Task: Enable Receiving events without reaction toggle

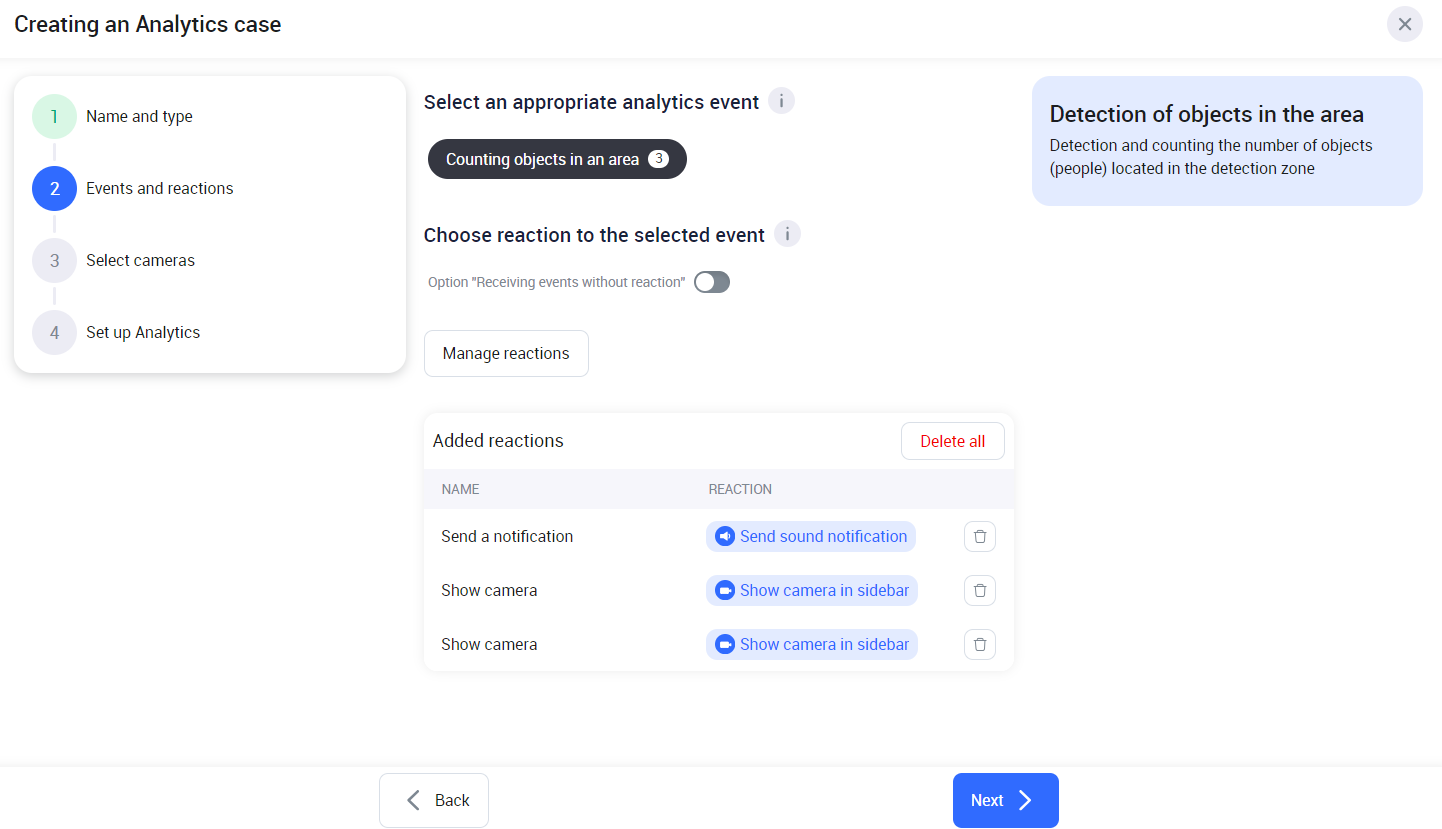Action: [x=712, y=282]
